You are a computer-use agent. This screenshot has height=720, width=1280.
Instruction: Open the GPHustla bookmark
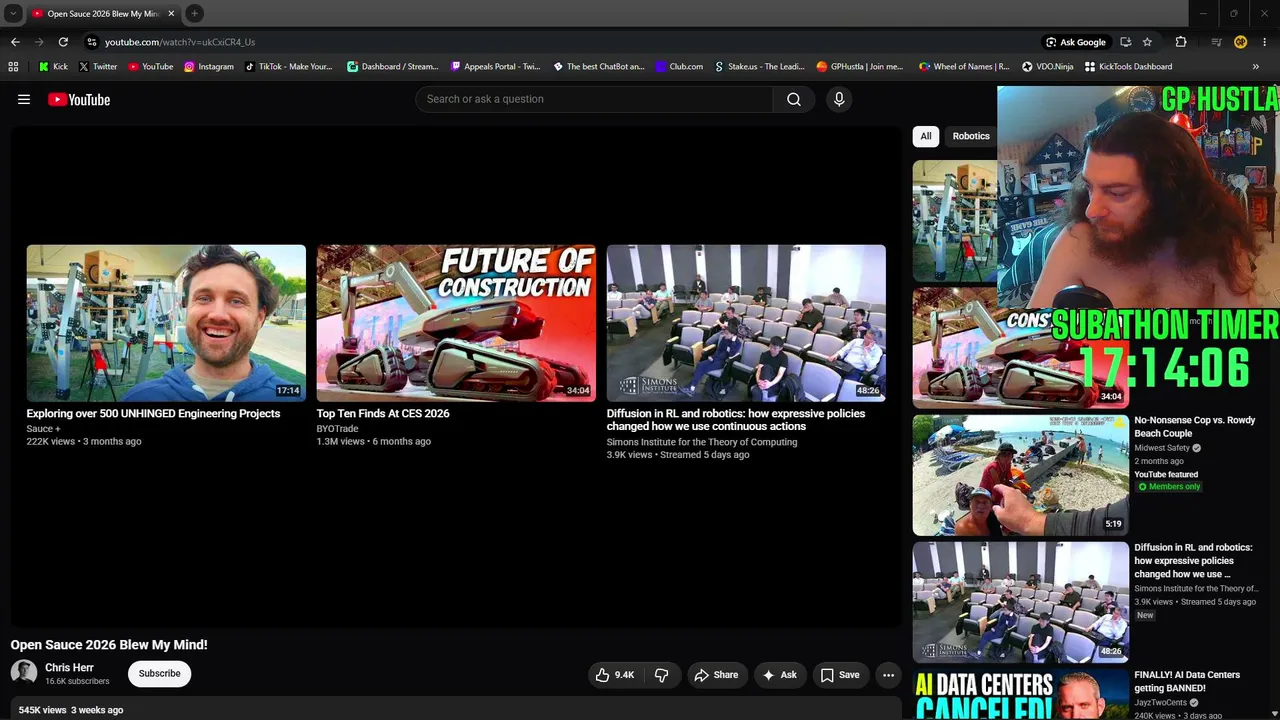pyautogui.click(x=859, y=67)
